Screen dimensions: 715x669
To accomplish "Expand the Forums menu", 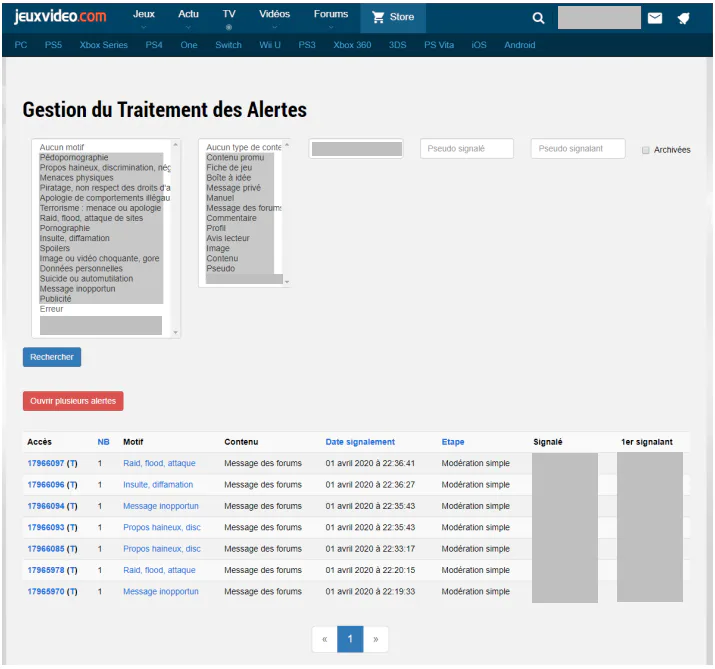I will (331, 14).
